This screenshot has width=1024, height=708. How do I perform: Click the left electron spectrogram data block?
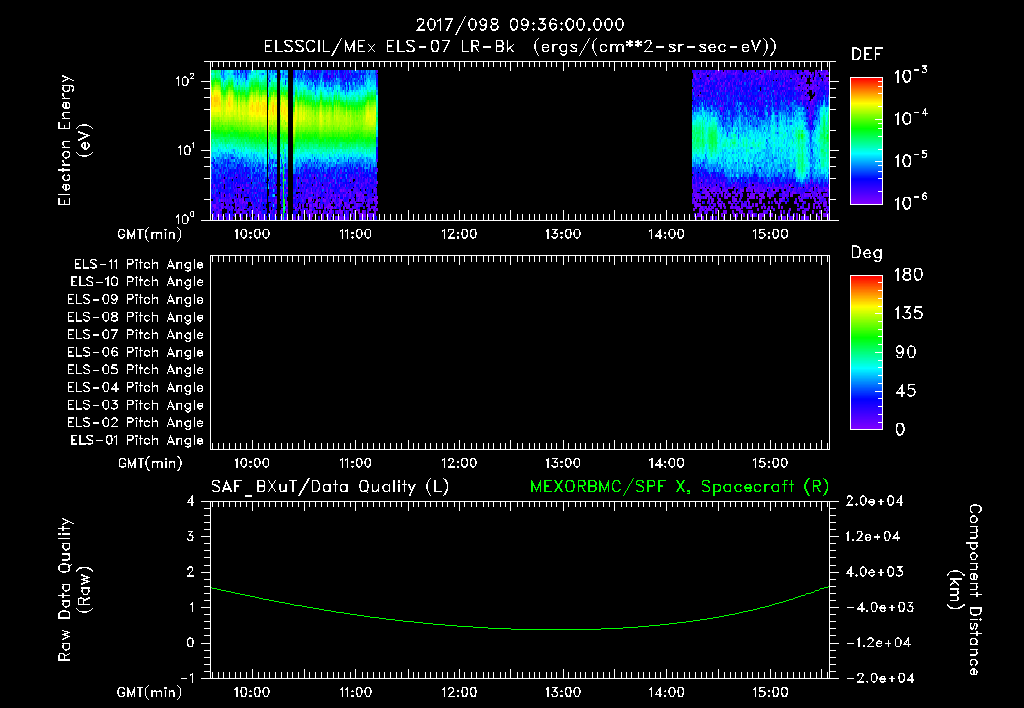[x=294, y=144]
